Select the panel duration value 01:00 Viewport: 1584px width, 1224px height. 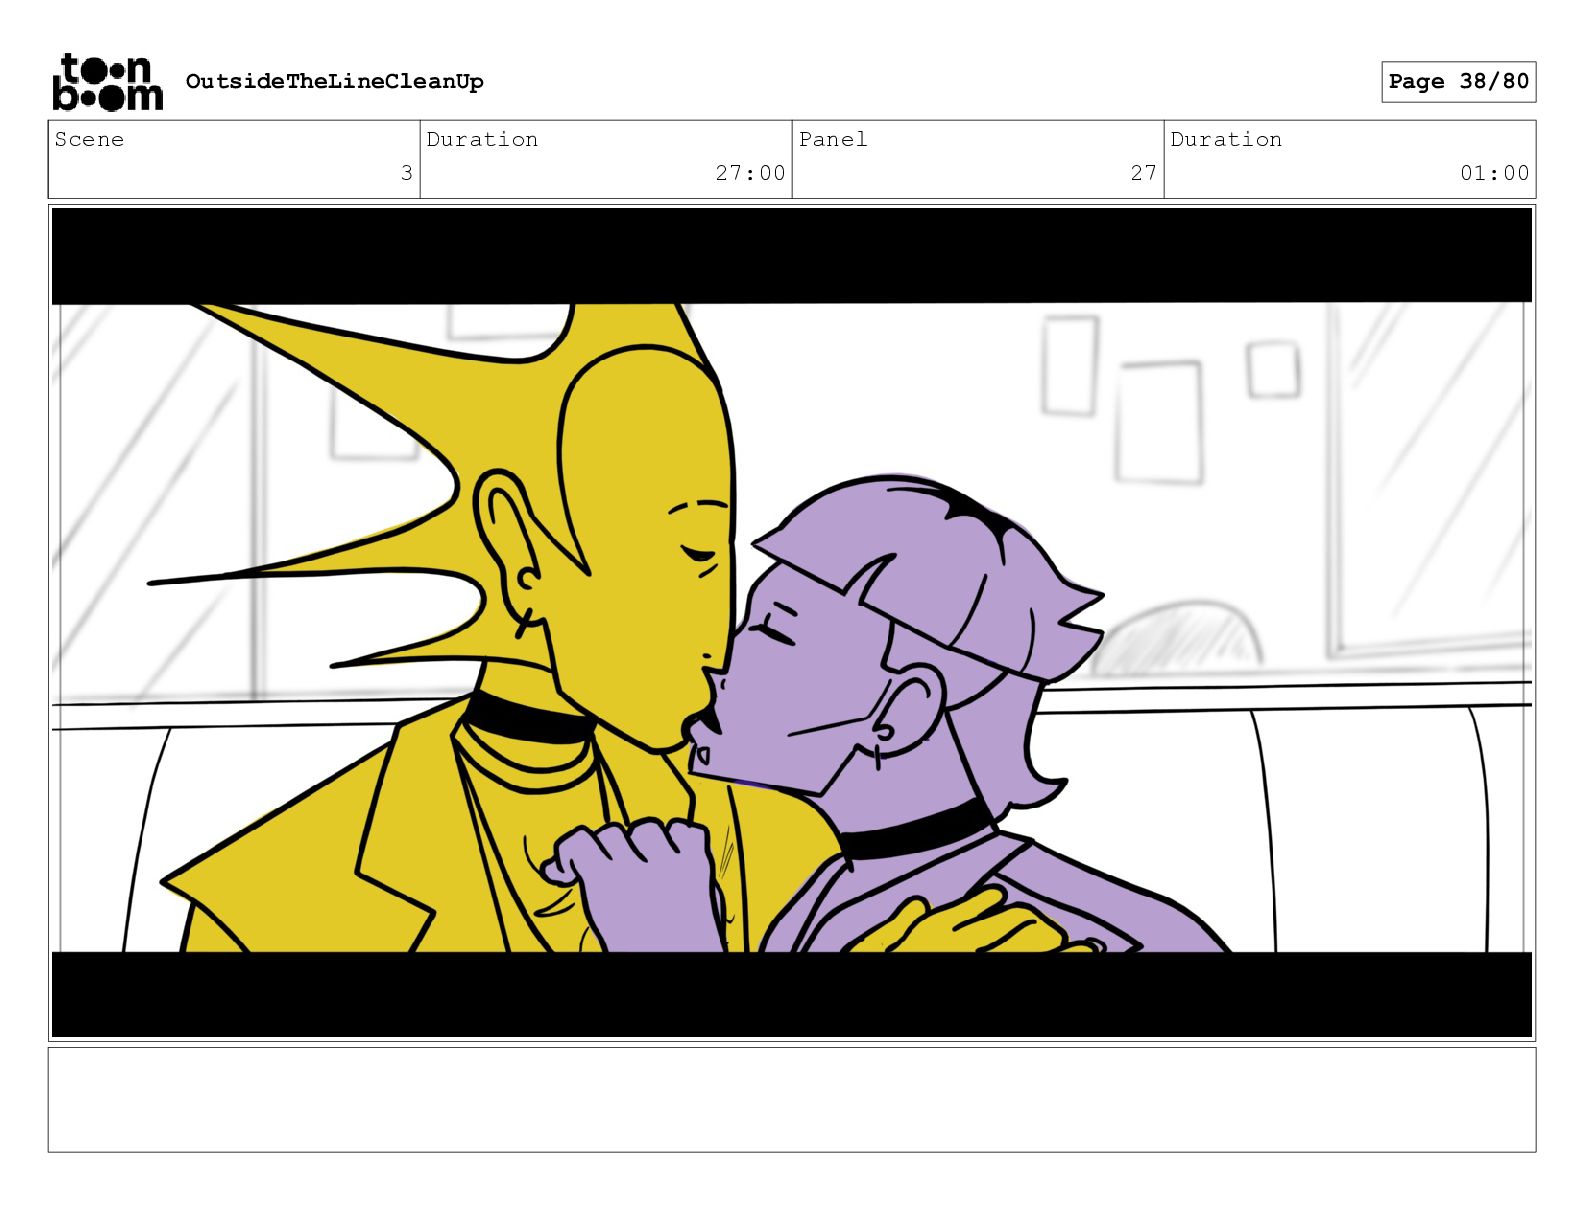[1494, 173]
